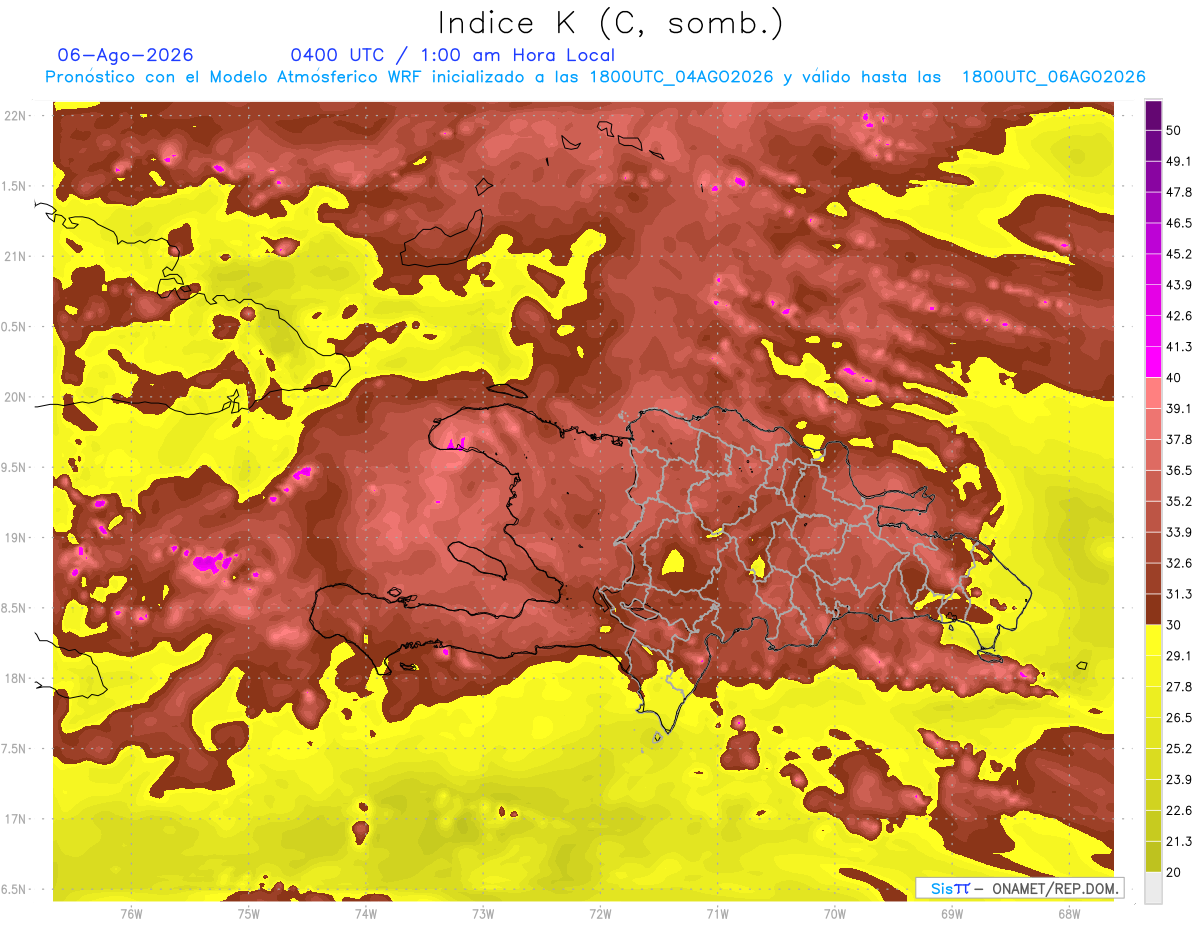Click the colorbar value 31.3
Viewport: 1200px width, 927px height.
pos(1179,594)
